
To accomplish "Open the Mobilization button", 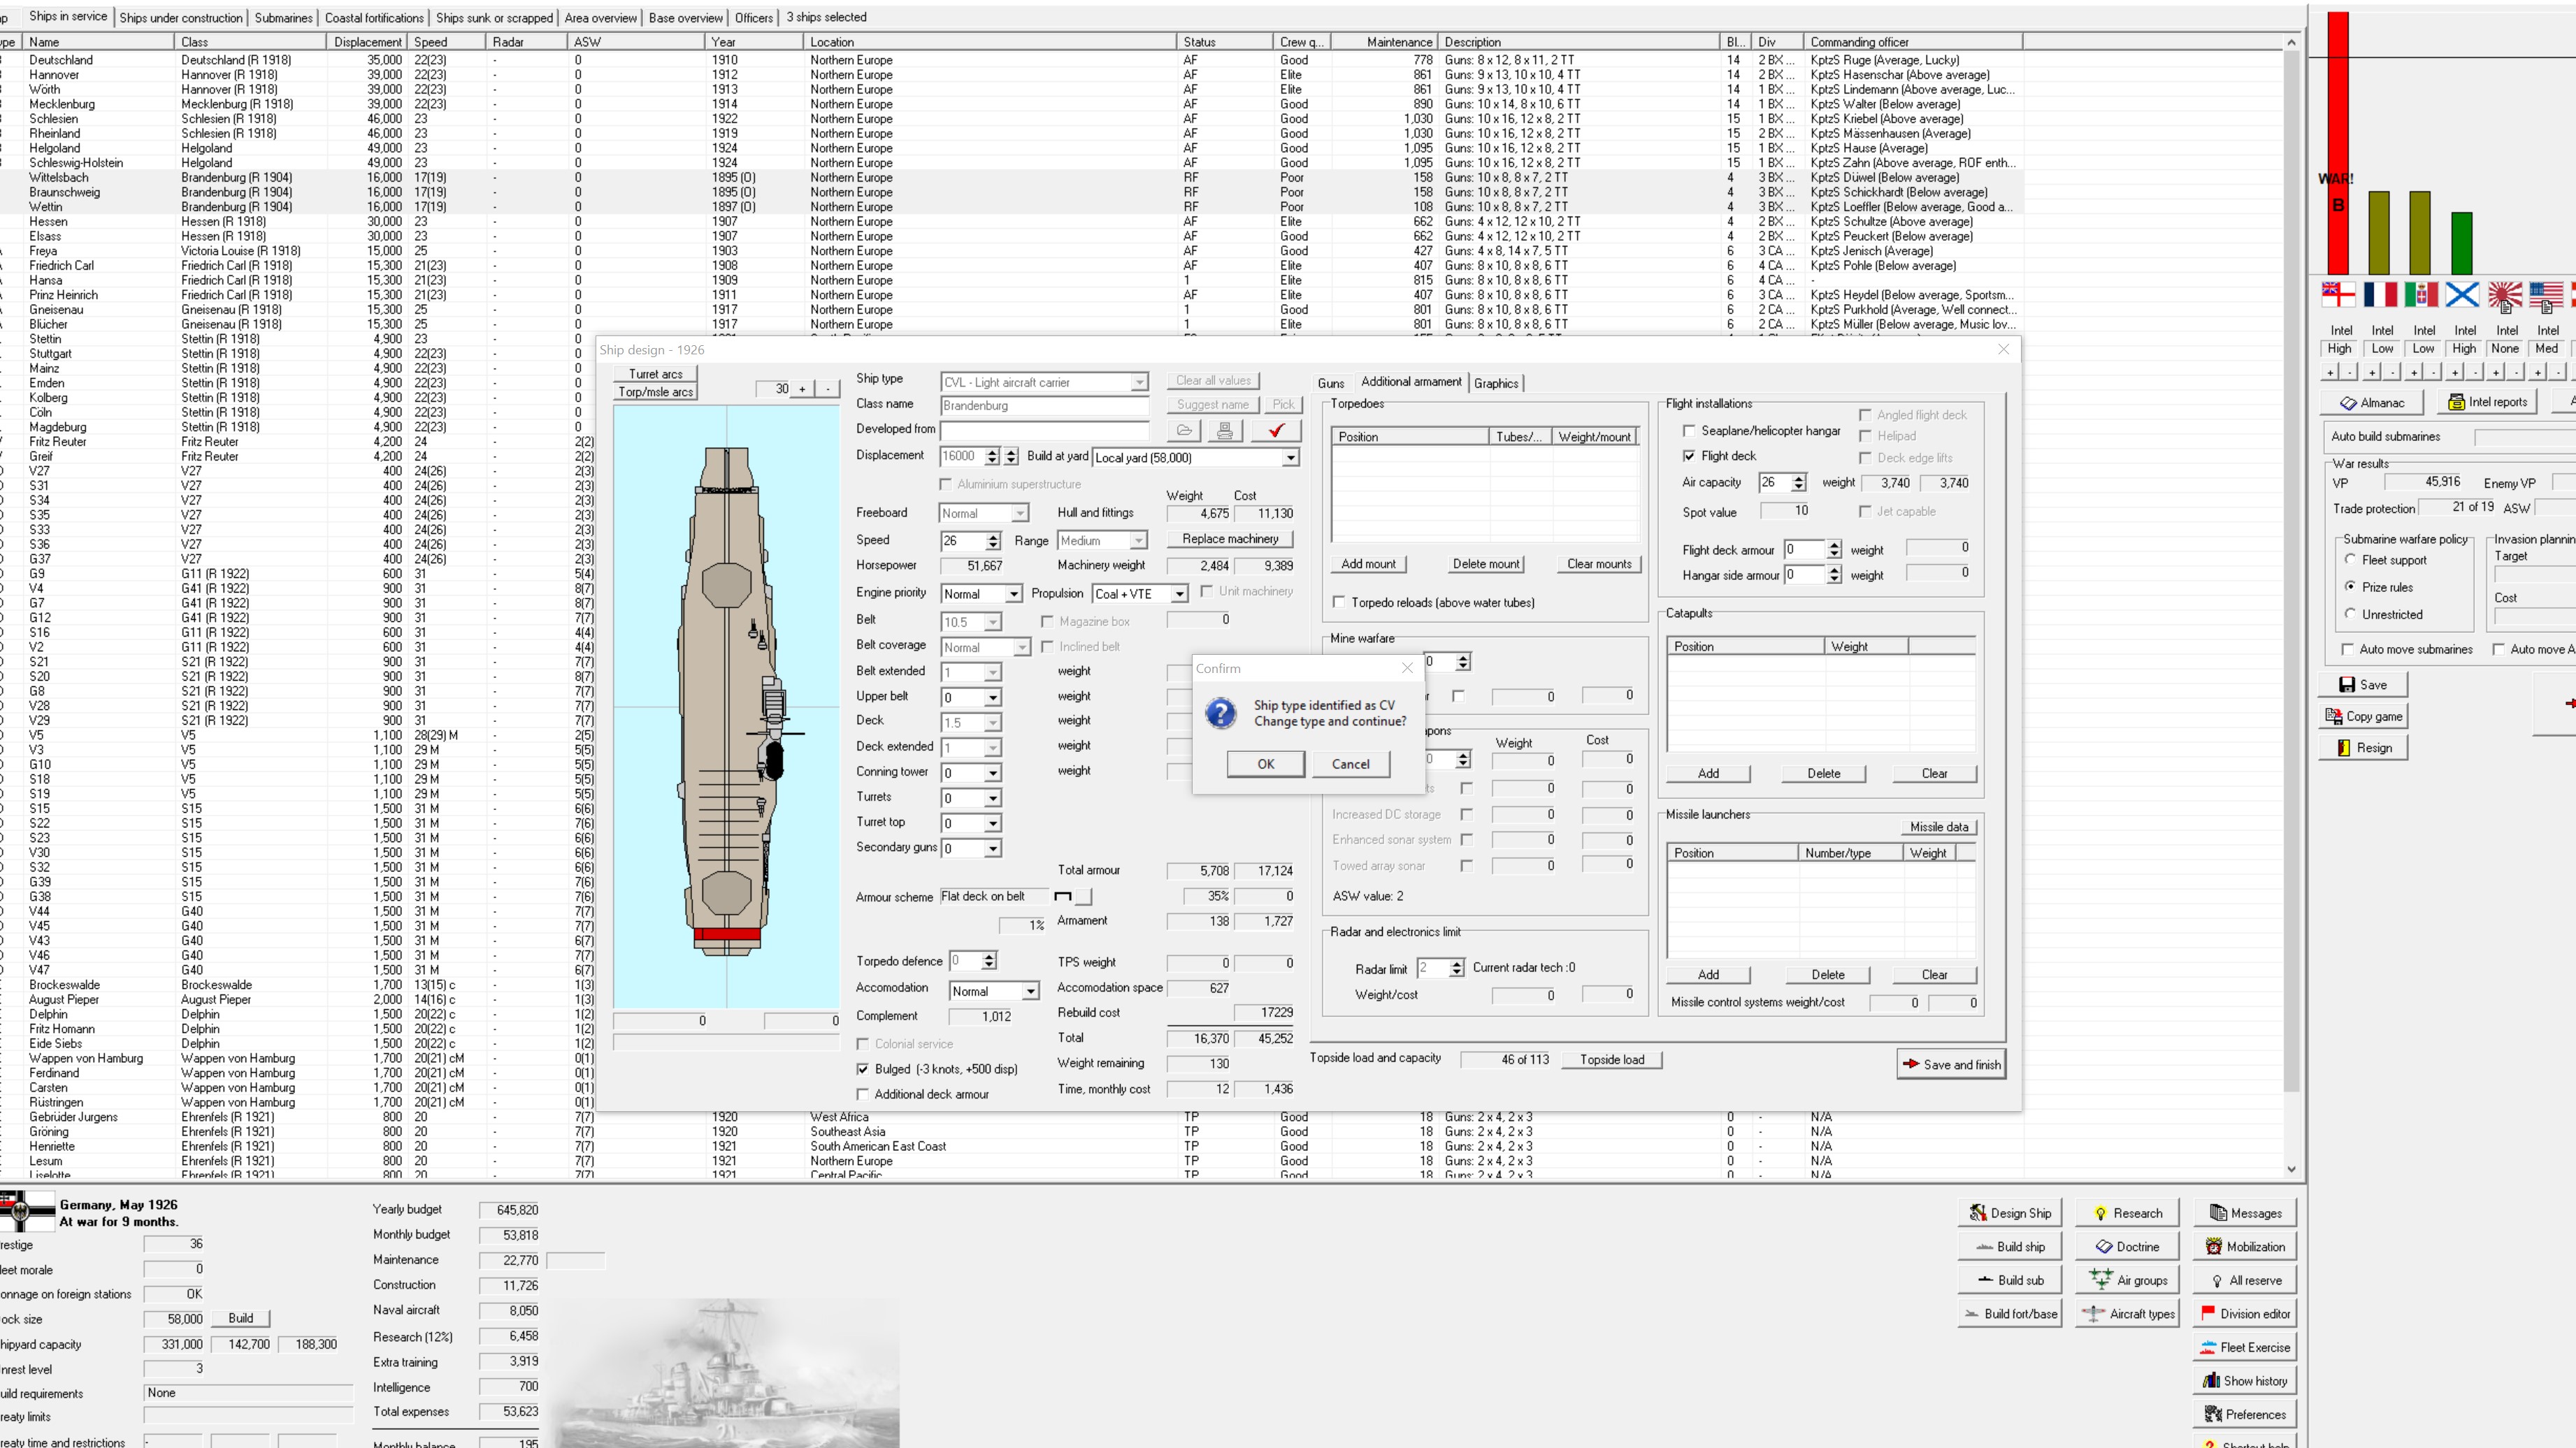I will (2245, 1247).
